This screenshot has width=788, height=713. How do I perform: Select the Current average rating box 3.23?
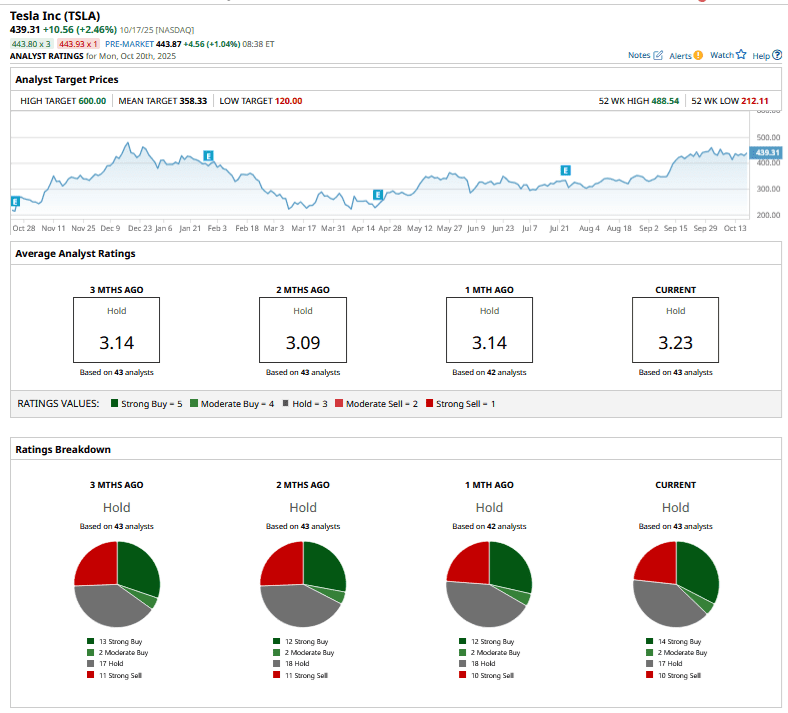coord(675,331)
